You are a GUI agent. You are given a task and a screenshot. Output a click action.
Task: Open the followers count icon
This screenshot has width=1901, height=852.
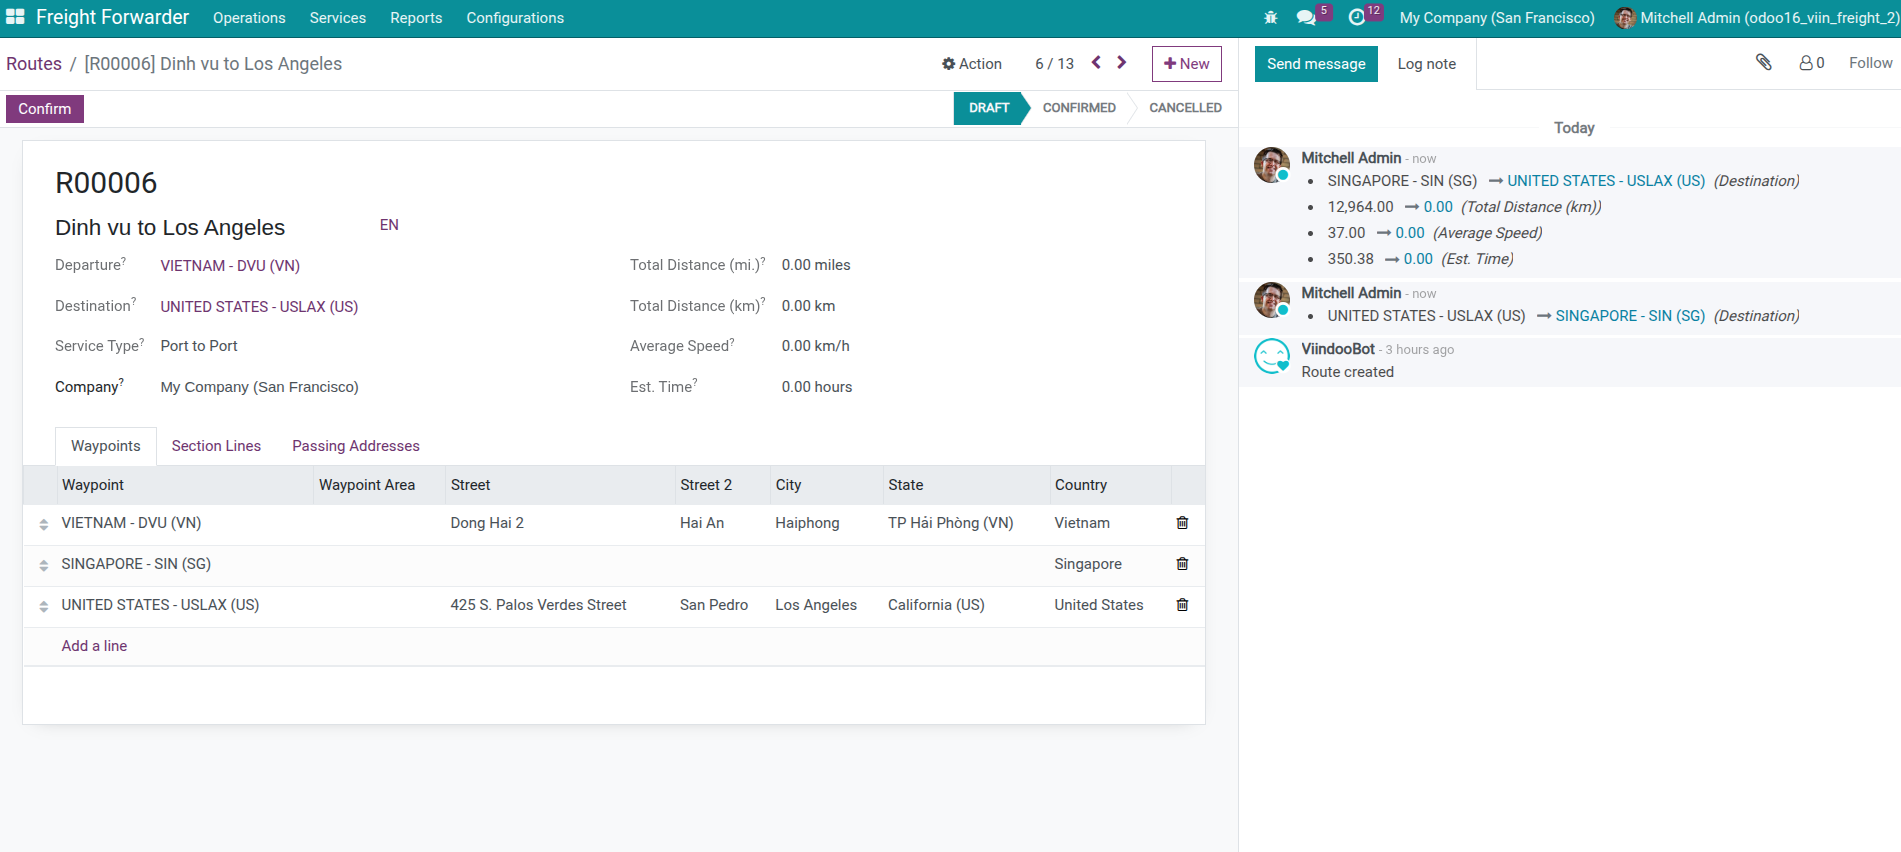[1811, 63]
